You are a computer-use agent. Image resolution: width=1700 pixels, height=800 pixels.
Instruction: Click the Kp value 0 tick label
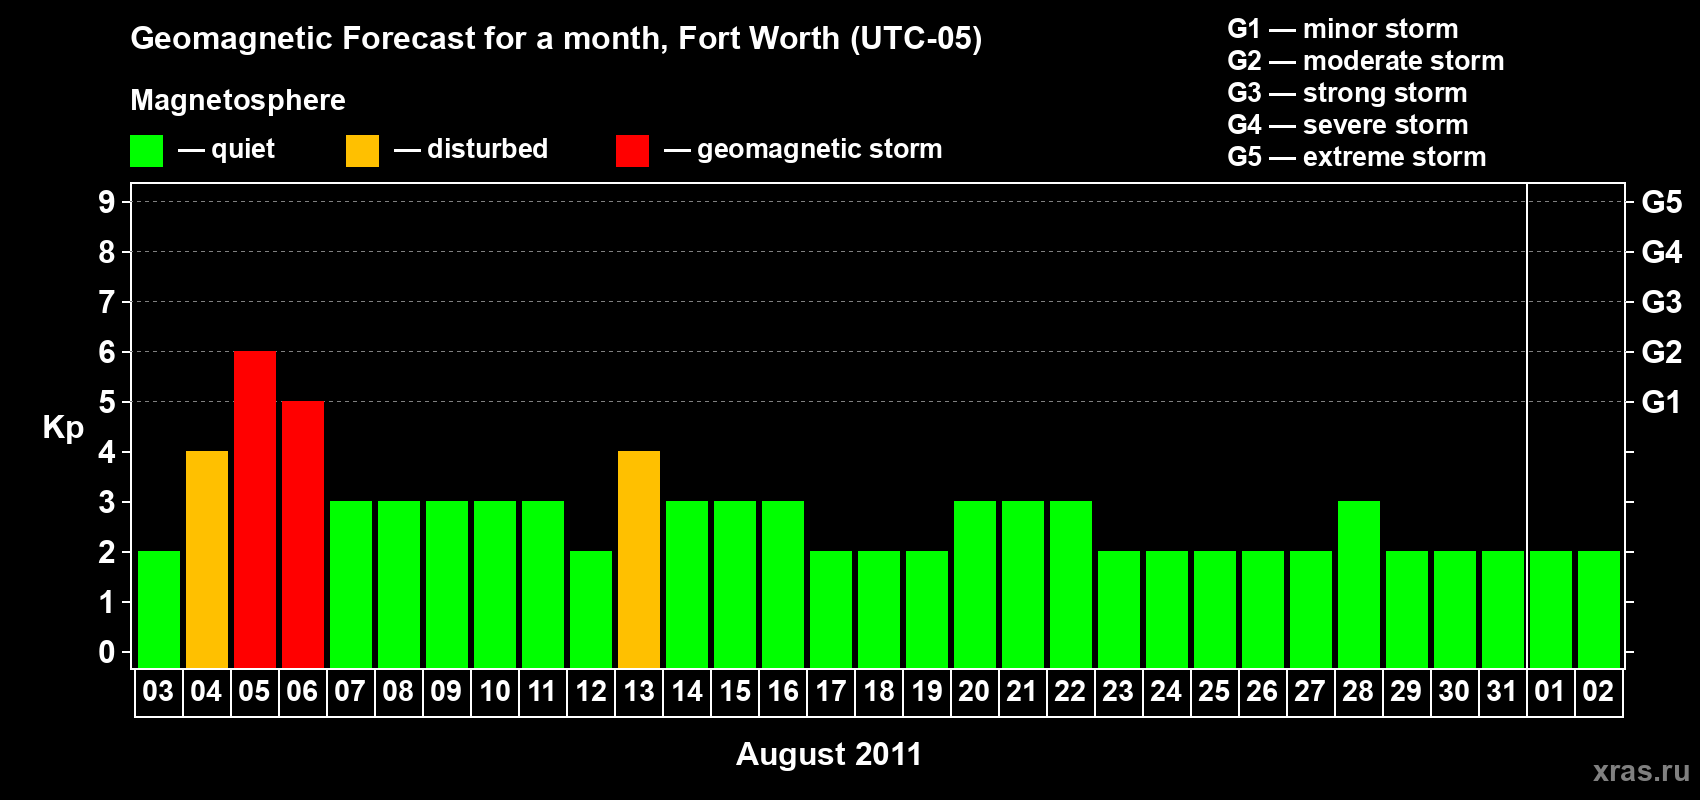(107, 652)
